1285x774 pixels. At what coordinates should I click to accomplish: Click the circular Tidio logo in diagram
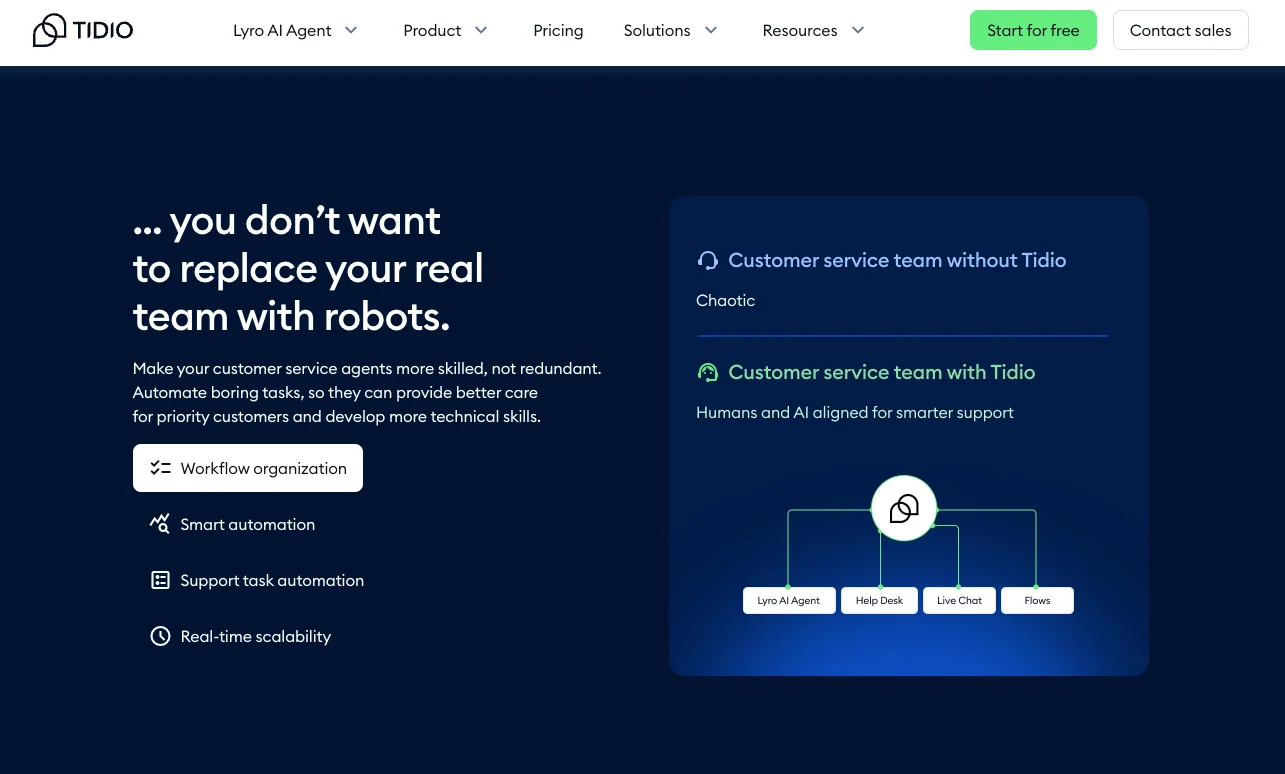[904, 508]
